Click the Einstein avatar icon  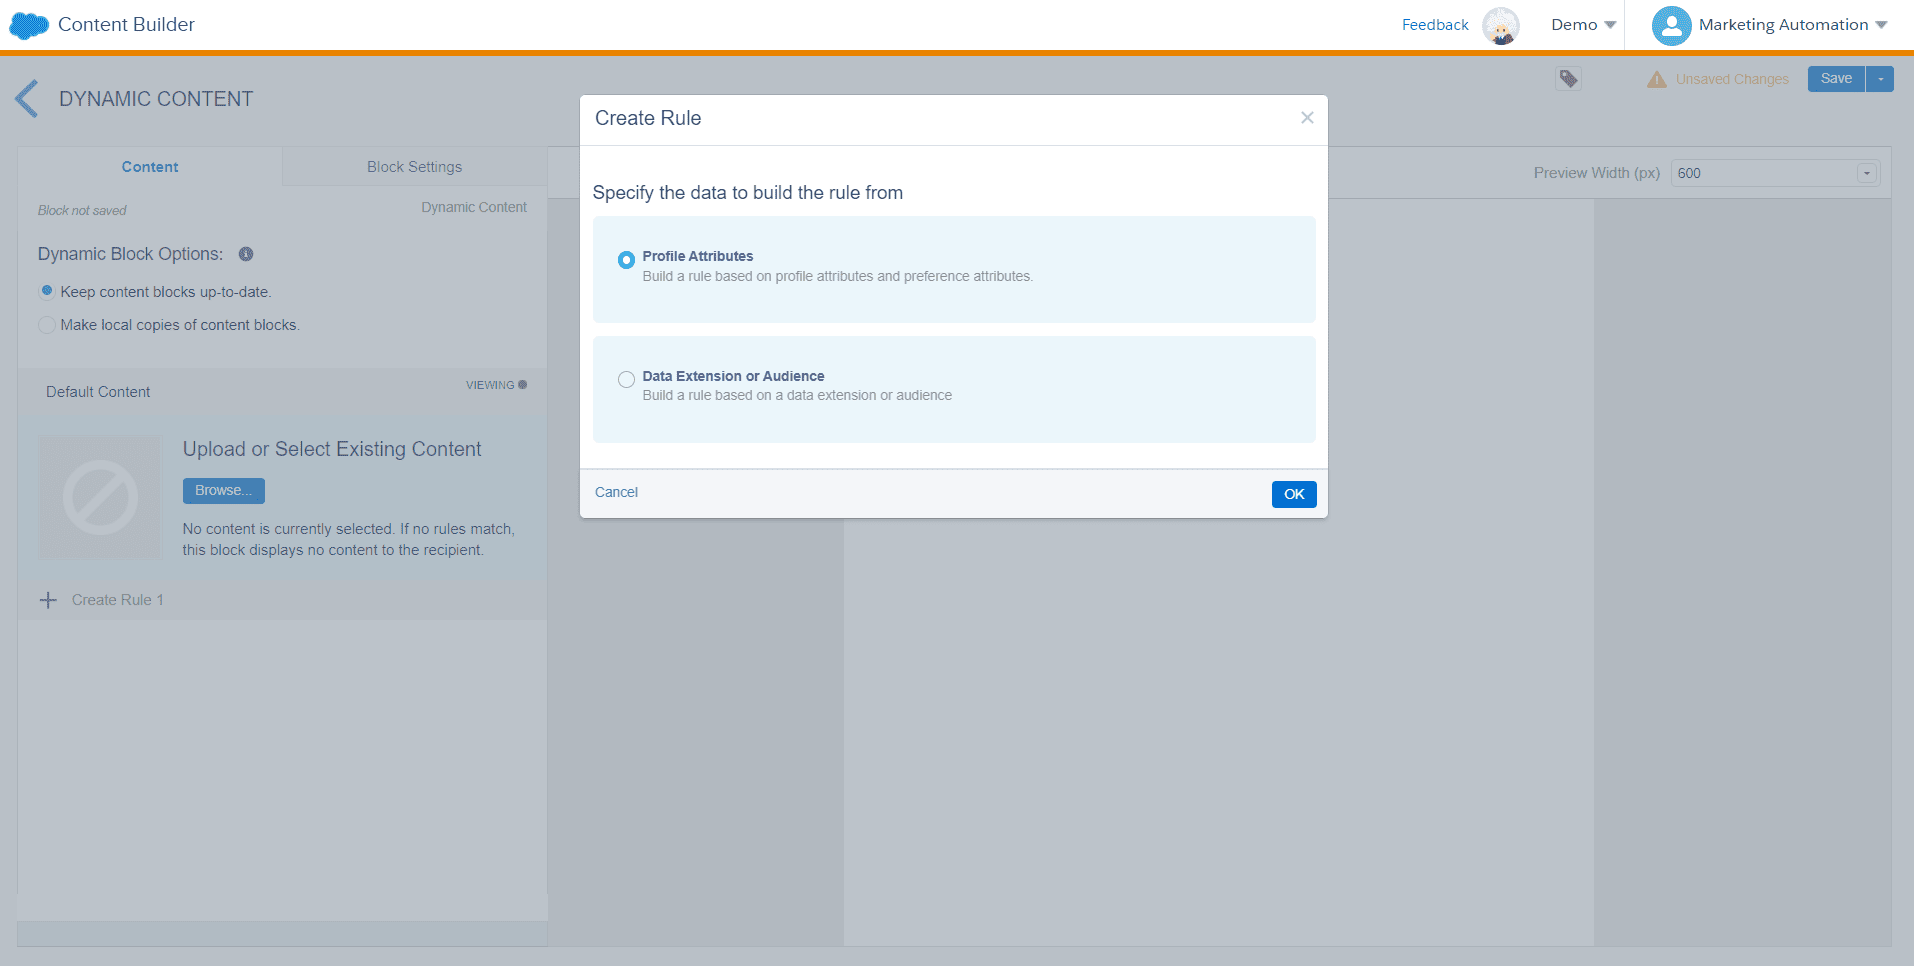click(1500, 25)
